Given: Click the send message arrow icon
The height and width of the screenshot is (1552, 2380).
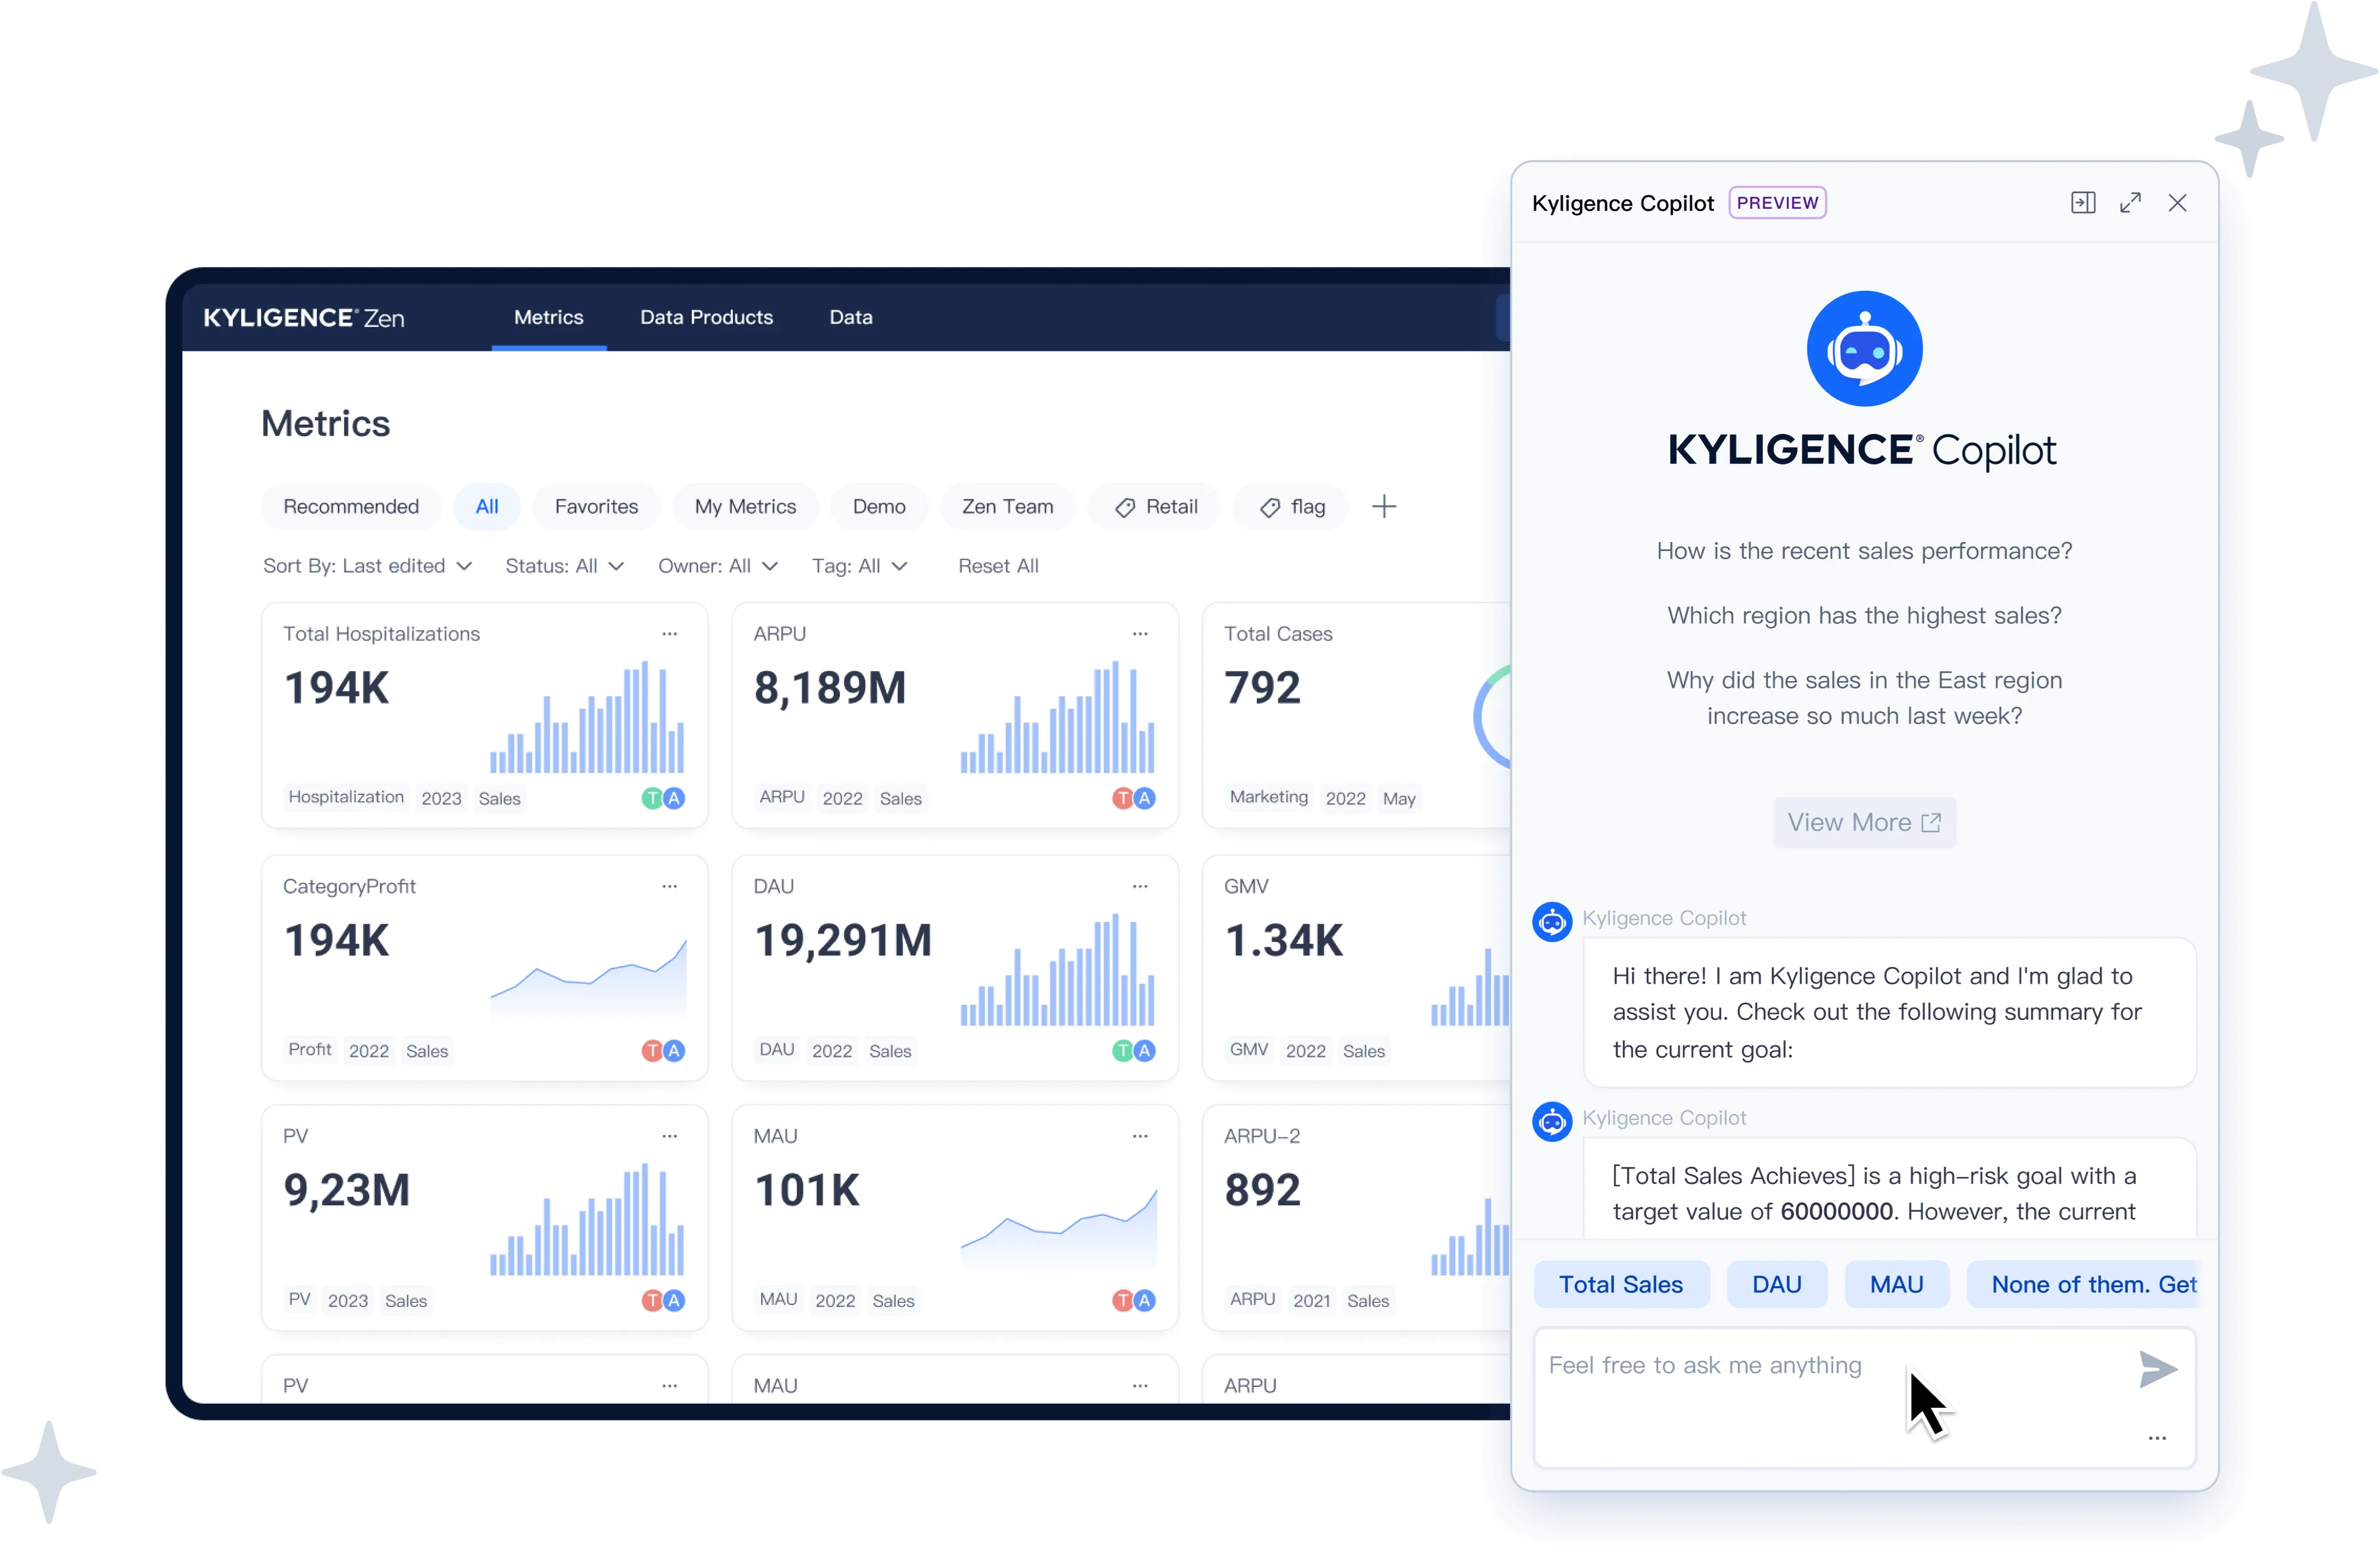Looking at the screenshot, I should [2157, 1368].
